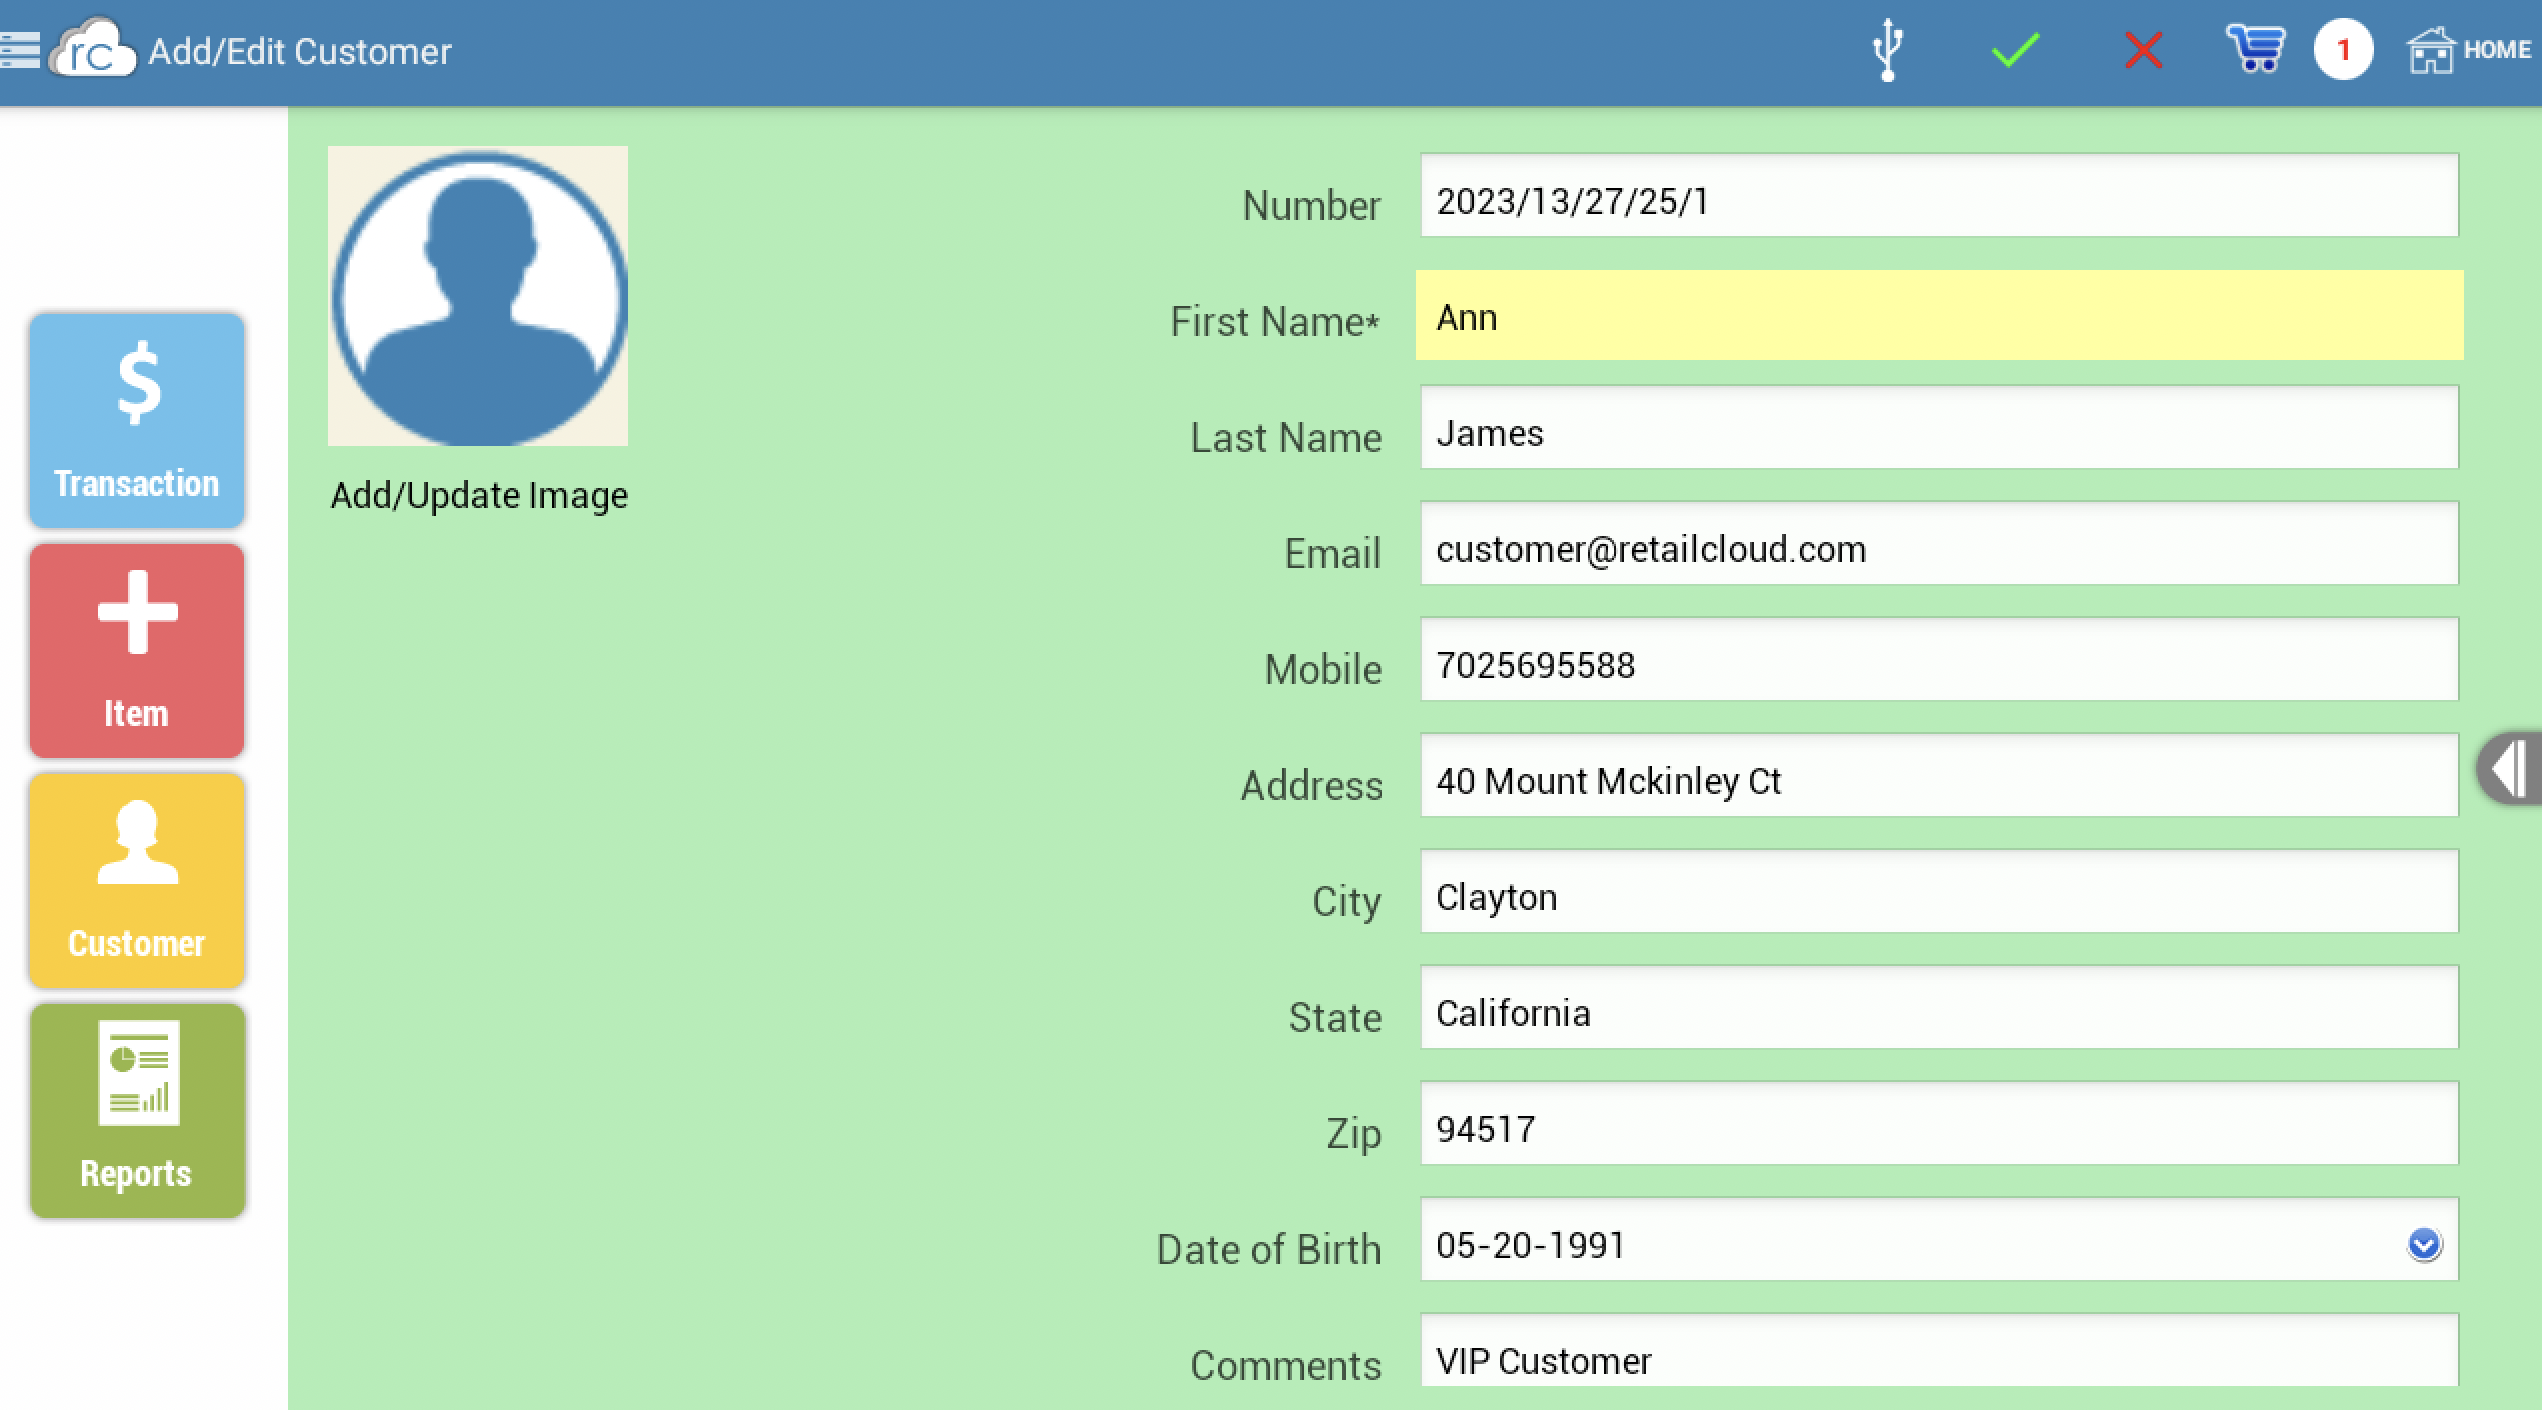Screen dimensions: 2542x1410
Task: Cancel editing with red X icon
Action: click(2143, 50)
